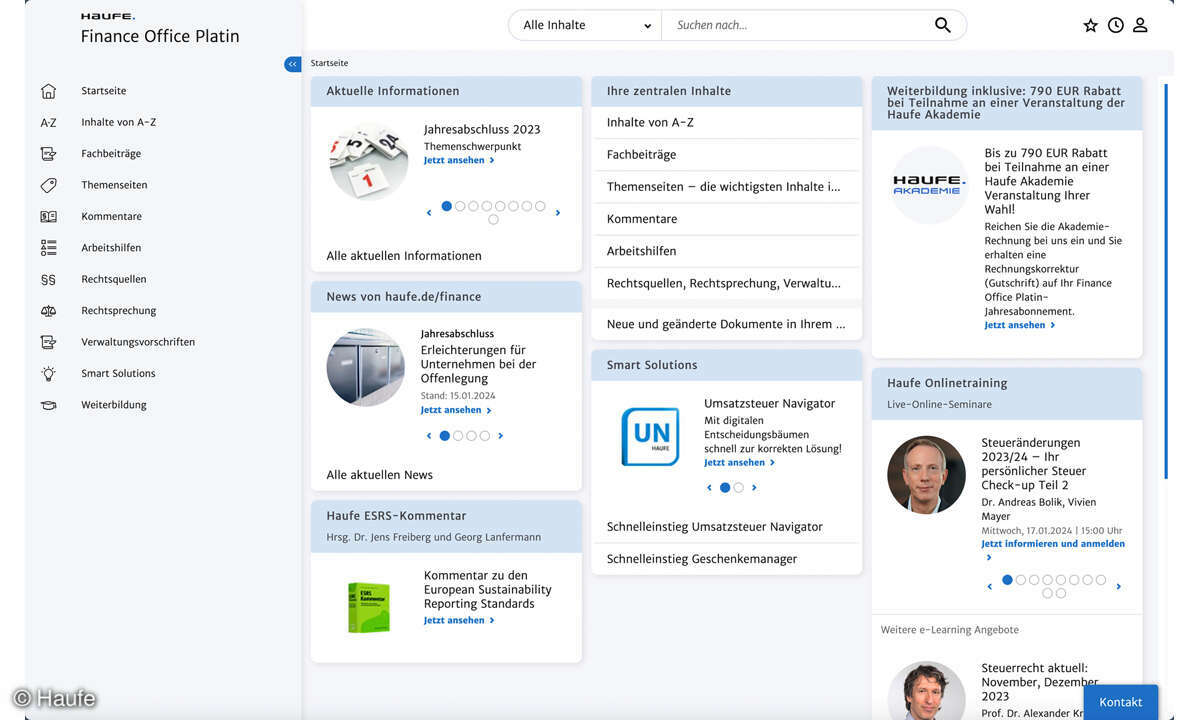Click the Erleichterungen news article image
The width and height of the screenshot is (1200, 720).
point(366,367)
